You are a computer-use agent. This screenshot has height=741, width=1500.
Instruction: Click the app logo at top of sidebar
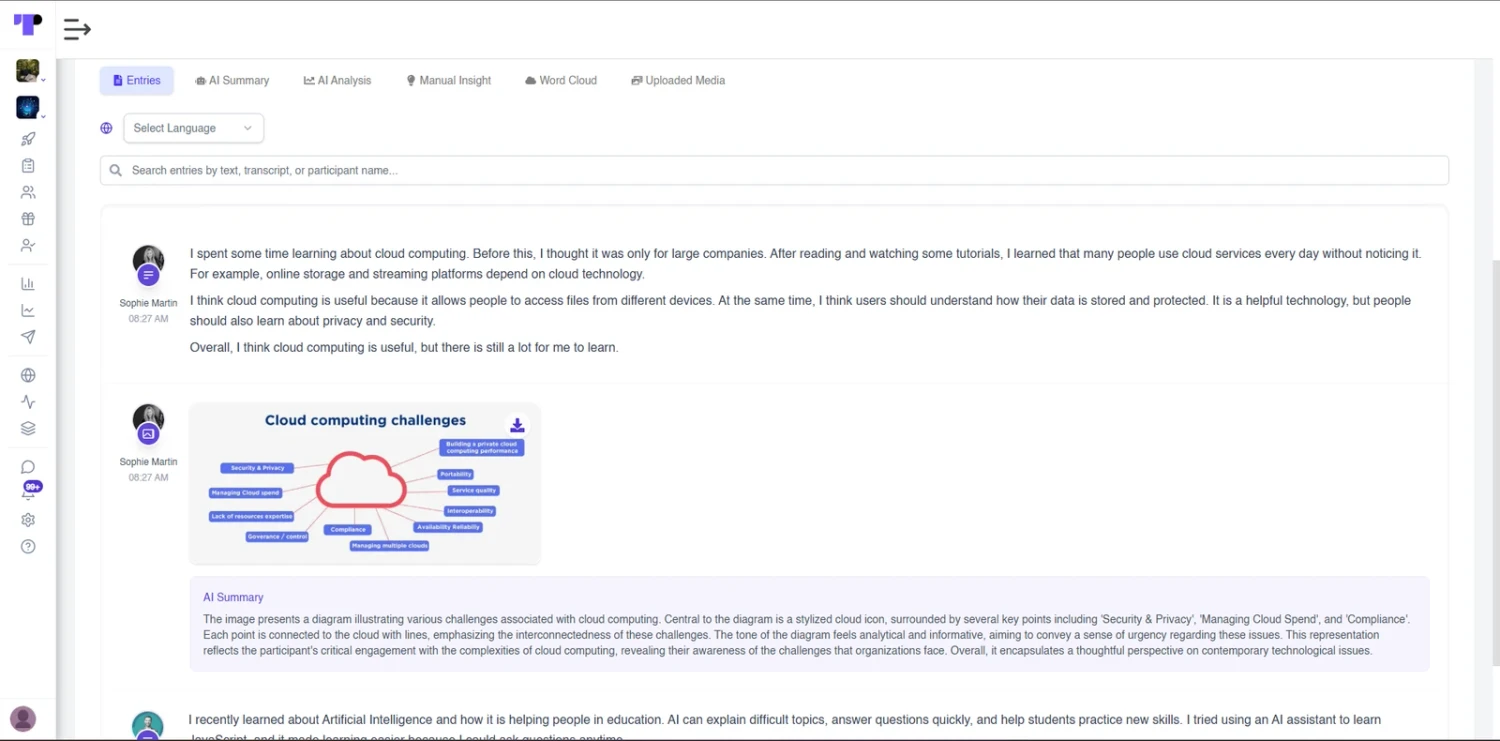[28, 25]
